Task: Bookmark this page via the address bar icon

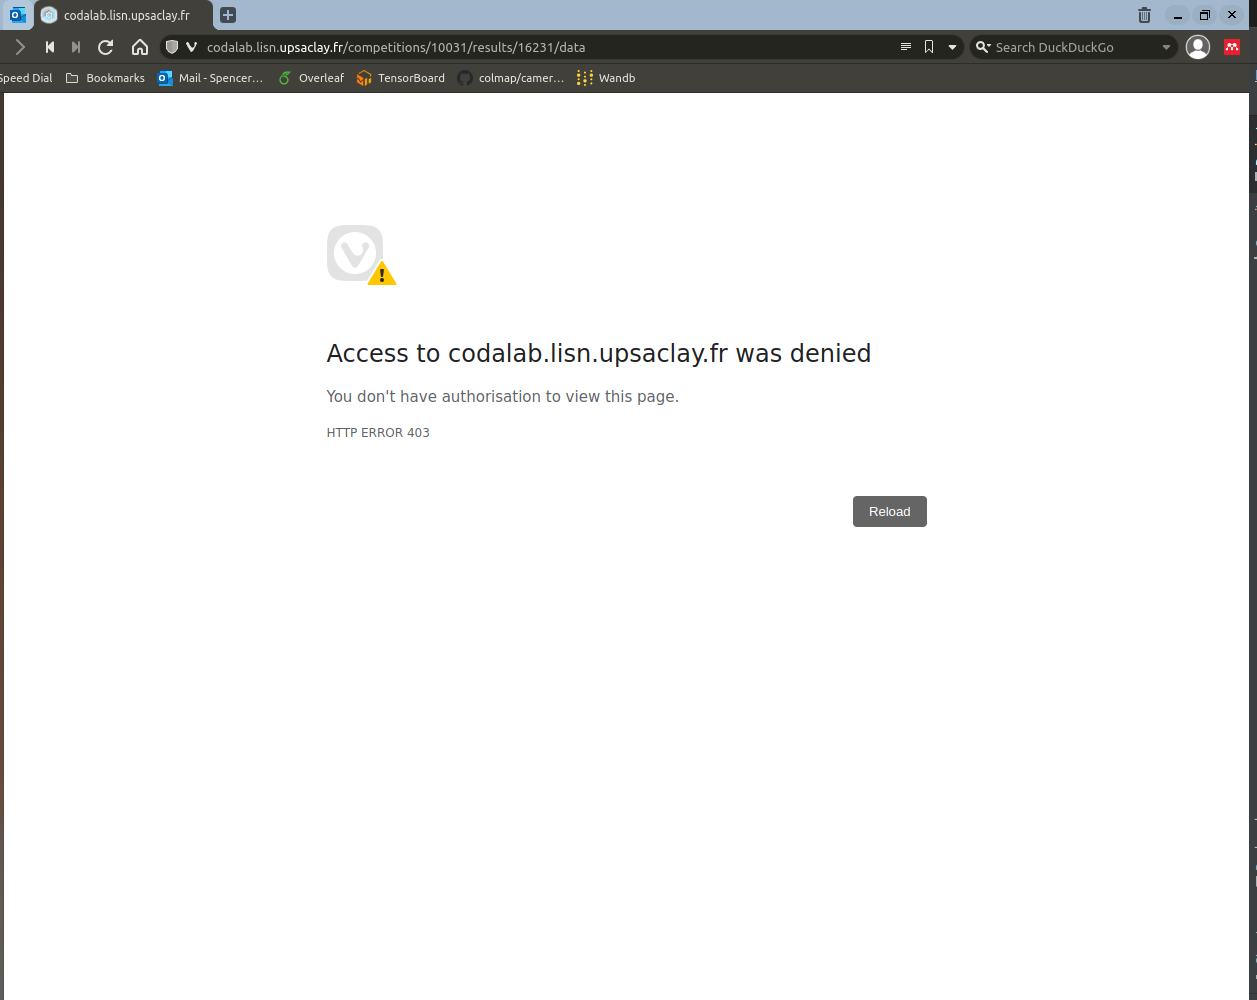Action: tap(928, 46)
